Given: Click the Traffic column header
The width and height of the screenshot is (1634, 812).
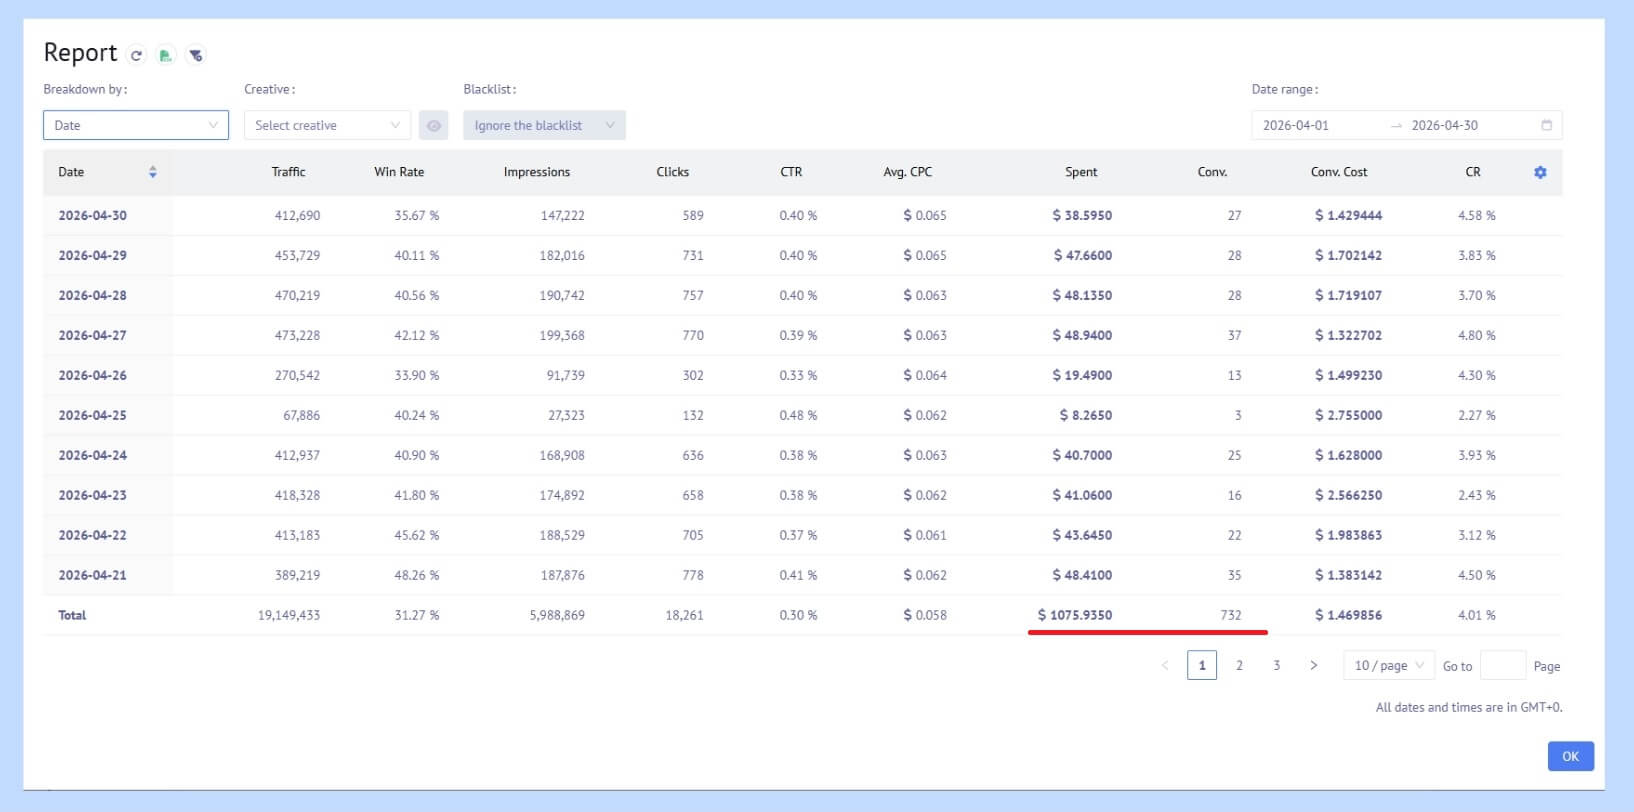Looking at the screenshot, I should point(288,172).
